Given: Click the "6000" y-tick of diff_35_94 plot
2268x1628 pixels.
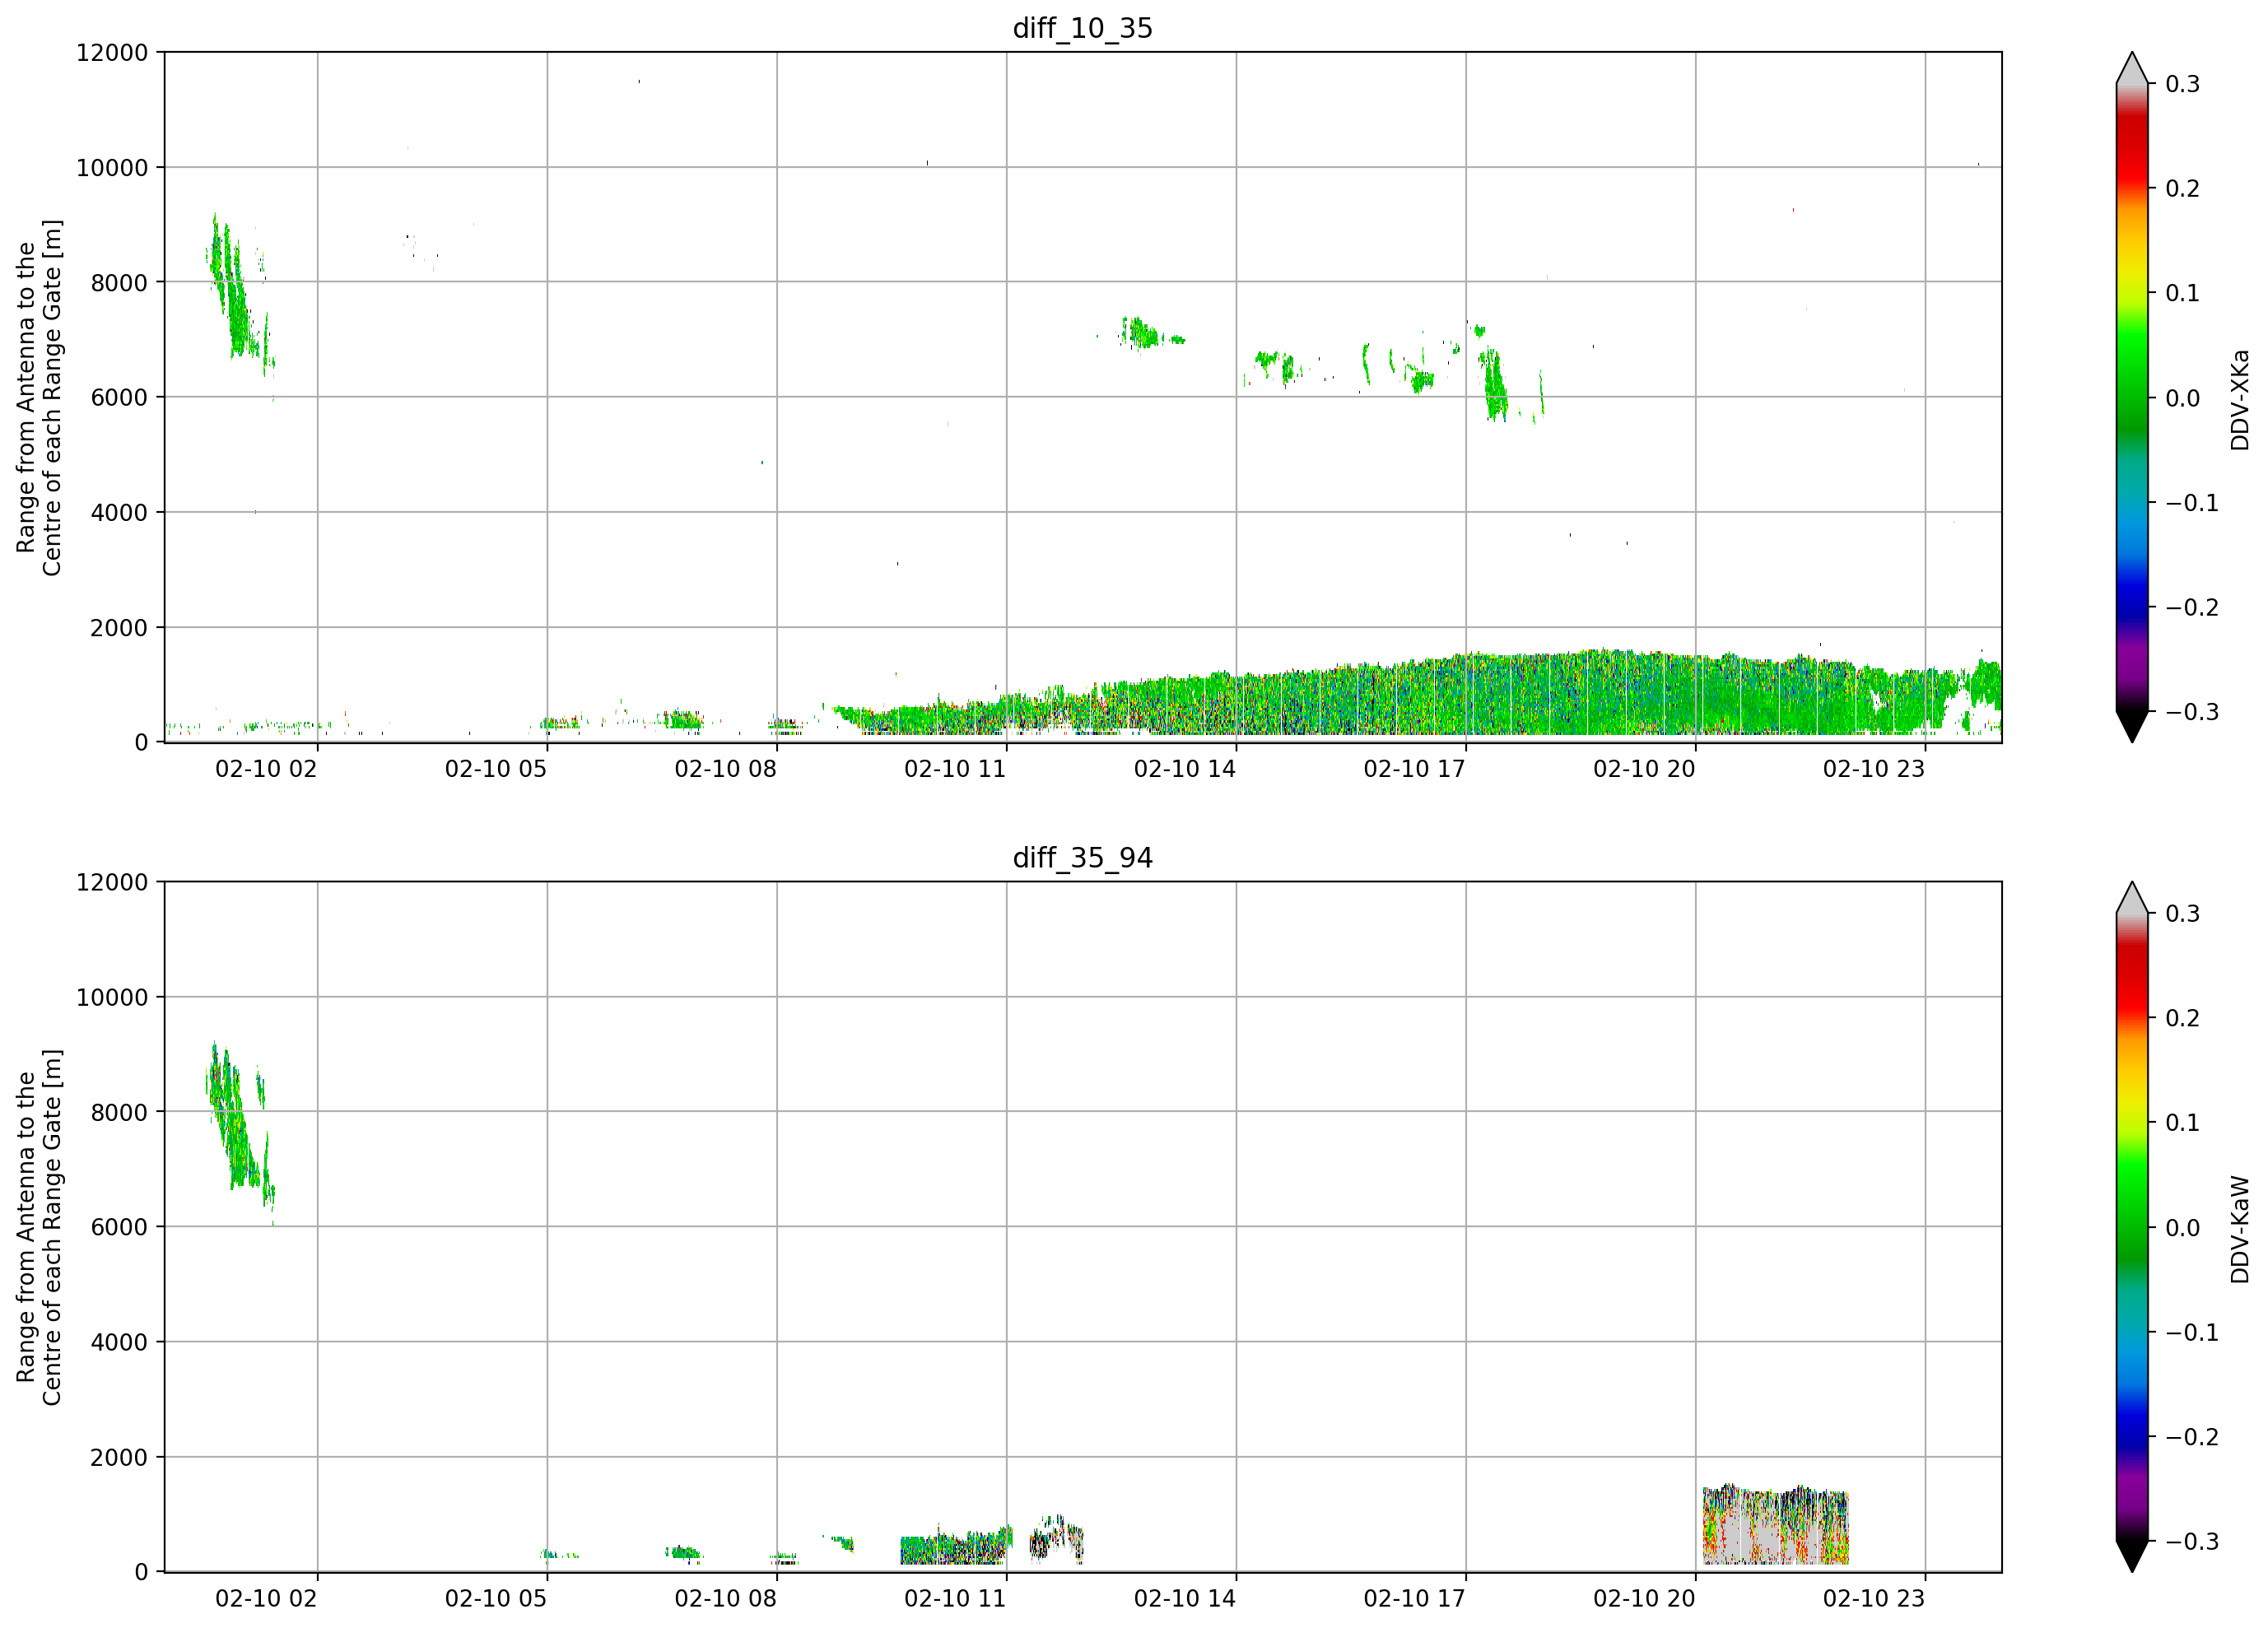Looking at the screenshot, I should [119, 1228].
